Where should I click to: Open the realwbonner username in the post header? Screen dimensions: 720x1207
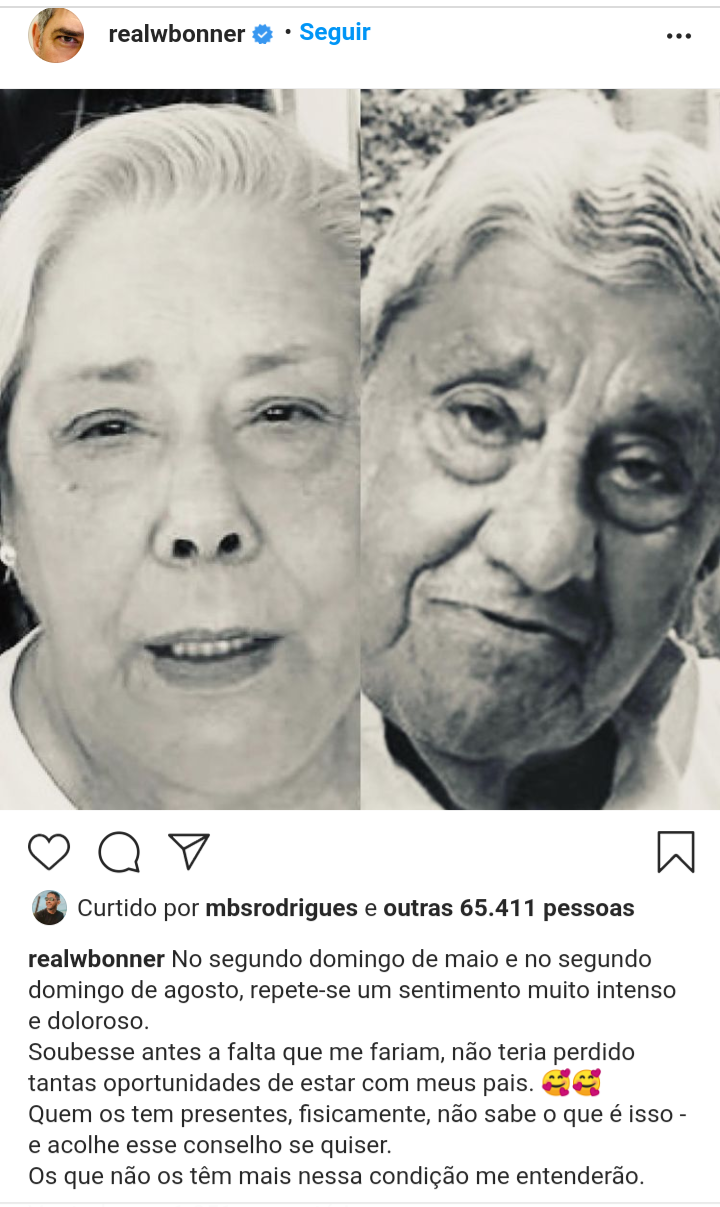click(177, 34)
